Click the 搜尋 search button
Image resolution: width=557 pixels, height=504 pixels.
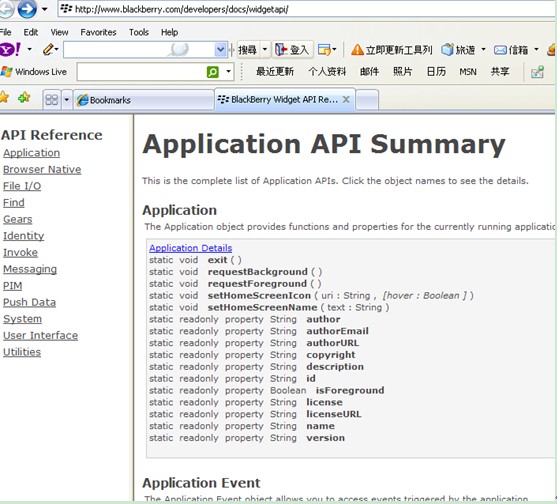247,50
